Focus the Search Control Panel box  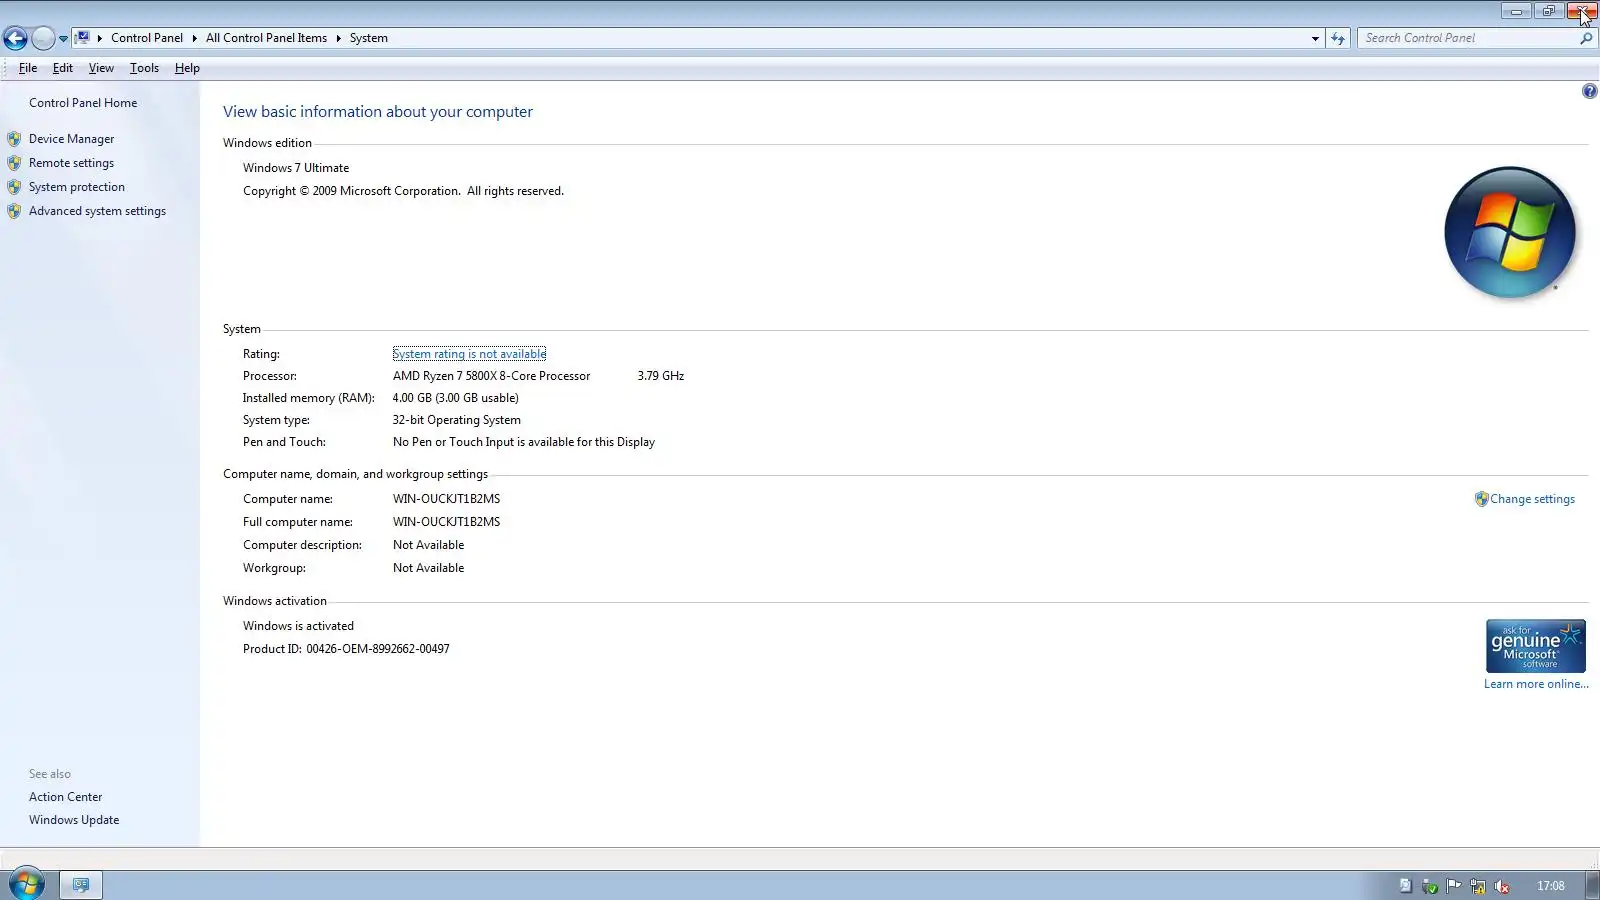pos(1468,38)
